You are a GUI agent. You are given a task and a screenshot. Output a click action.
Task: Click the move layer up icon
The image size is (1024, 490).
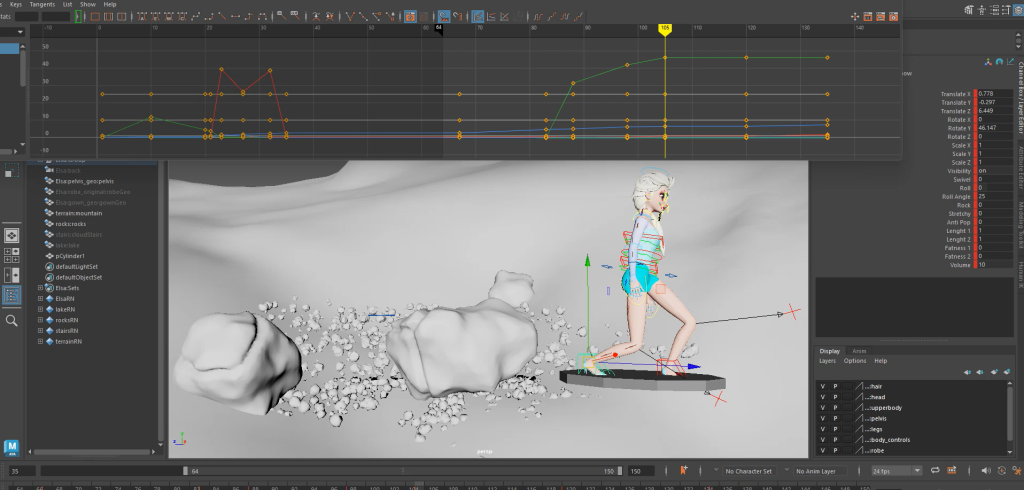coord(967,372)
